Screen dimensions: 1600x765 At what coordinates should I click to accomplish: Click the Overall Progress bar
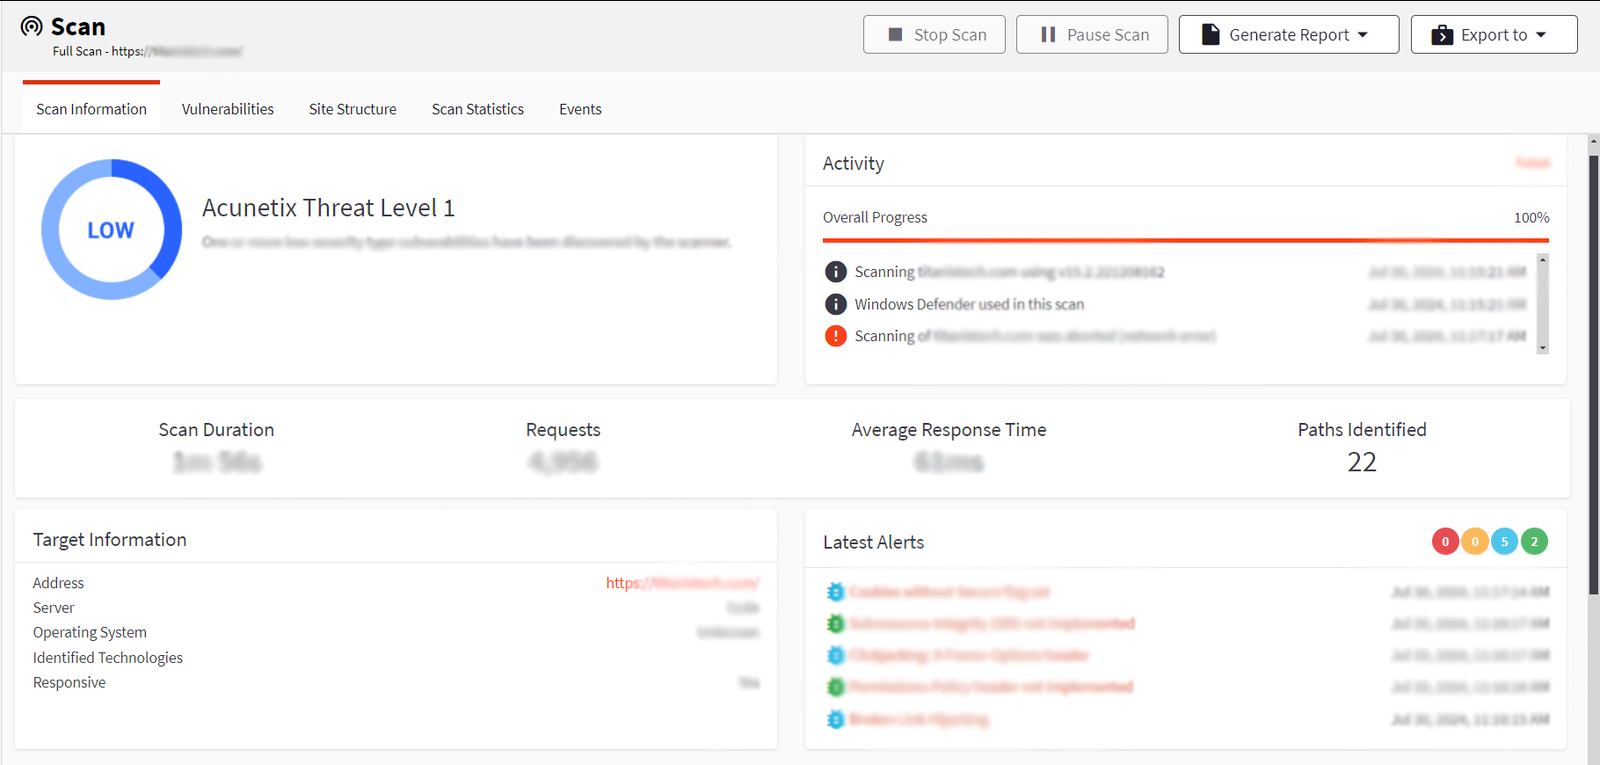point(1186,240)
